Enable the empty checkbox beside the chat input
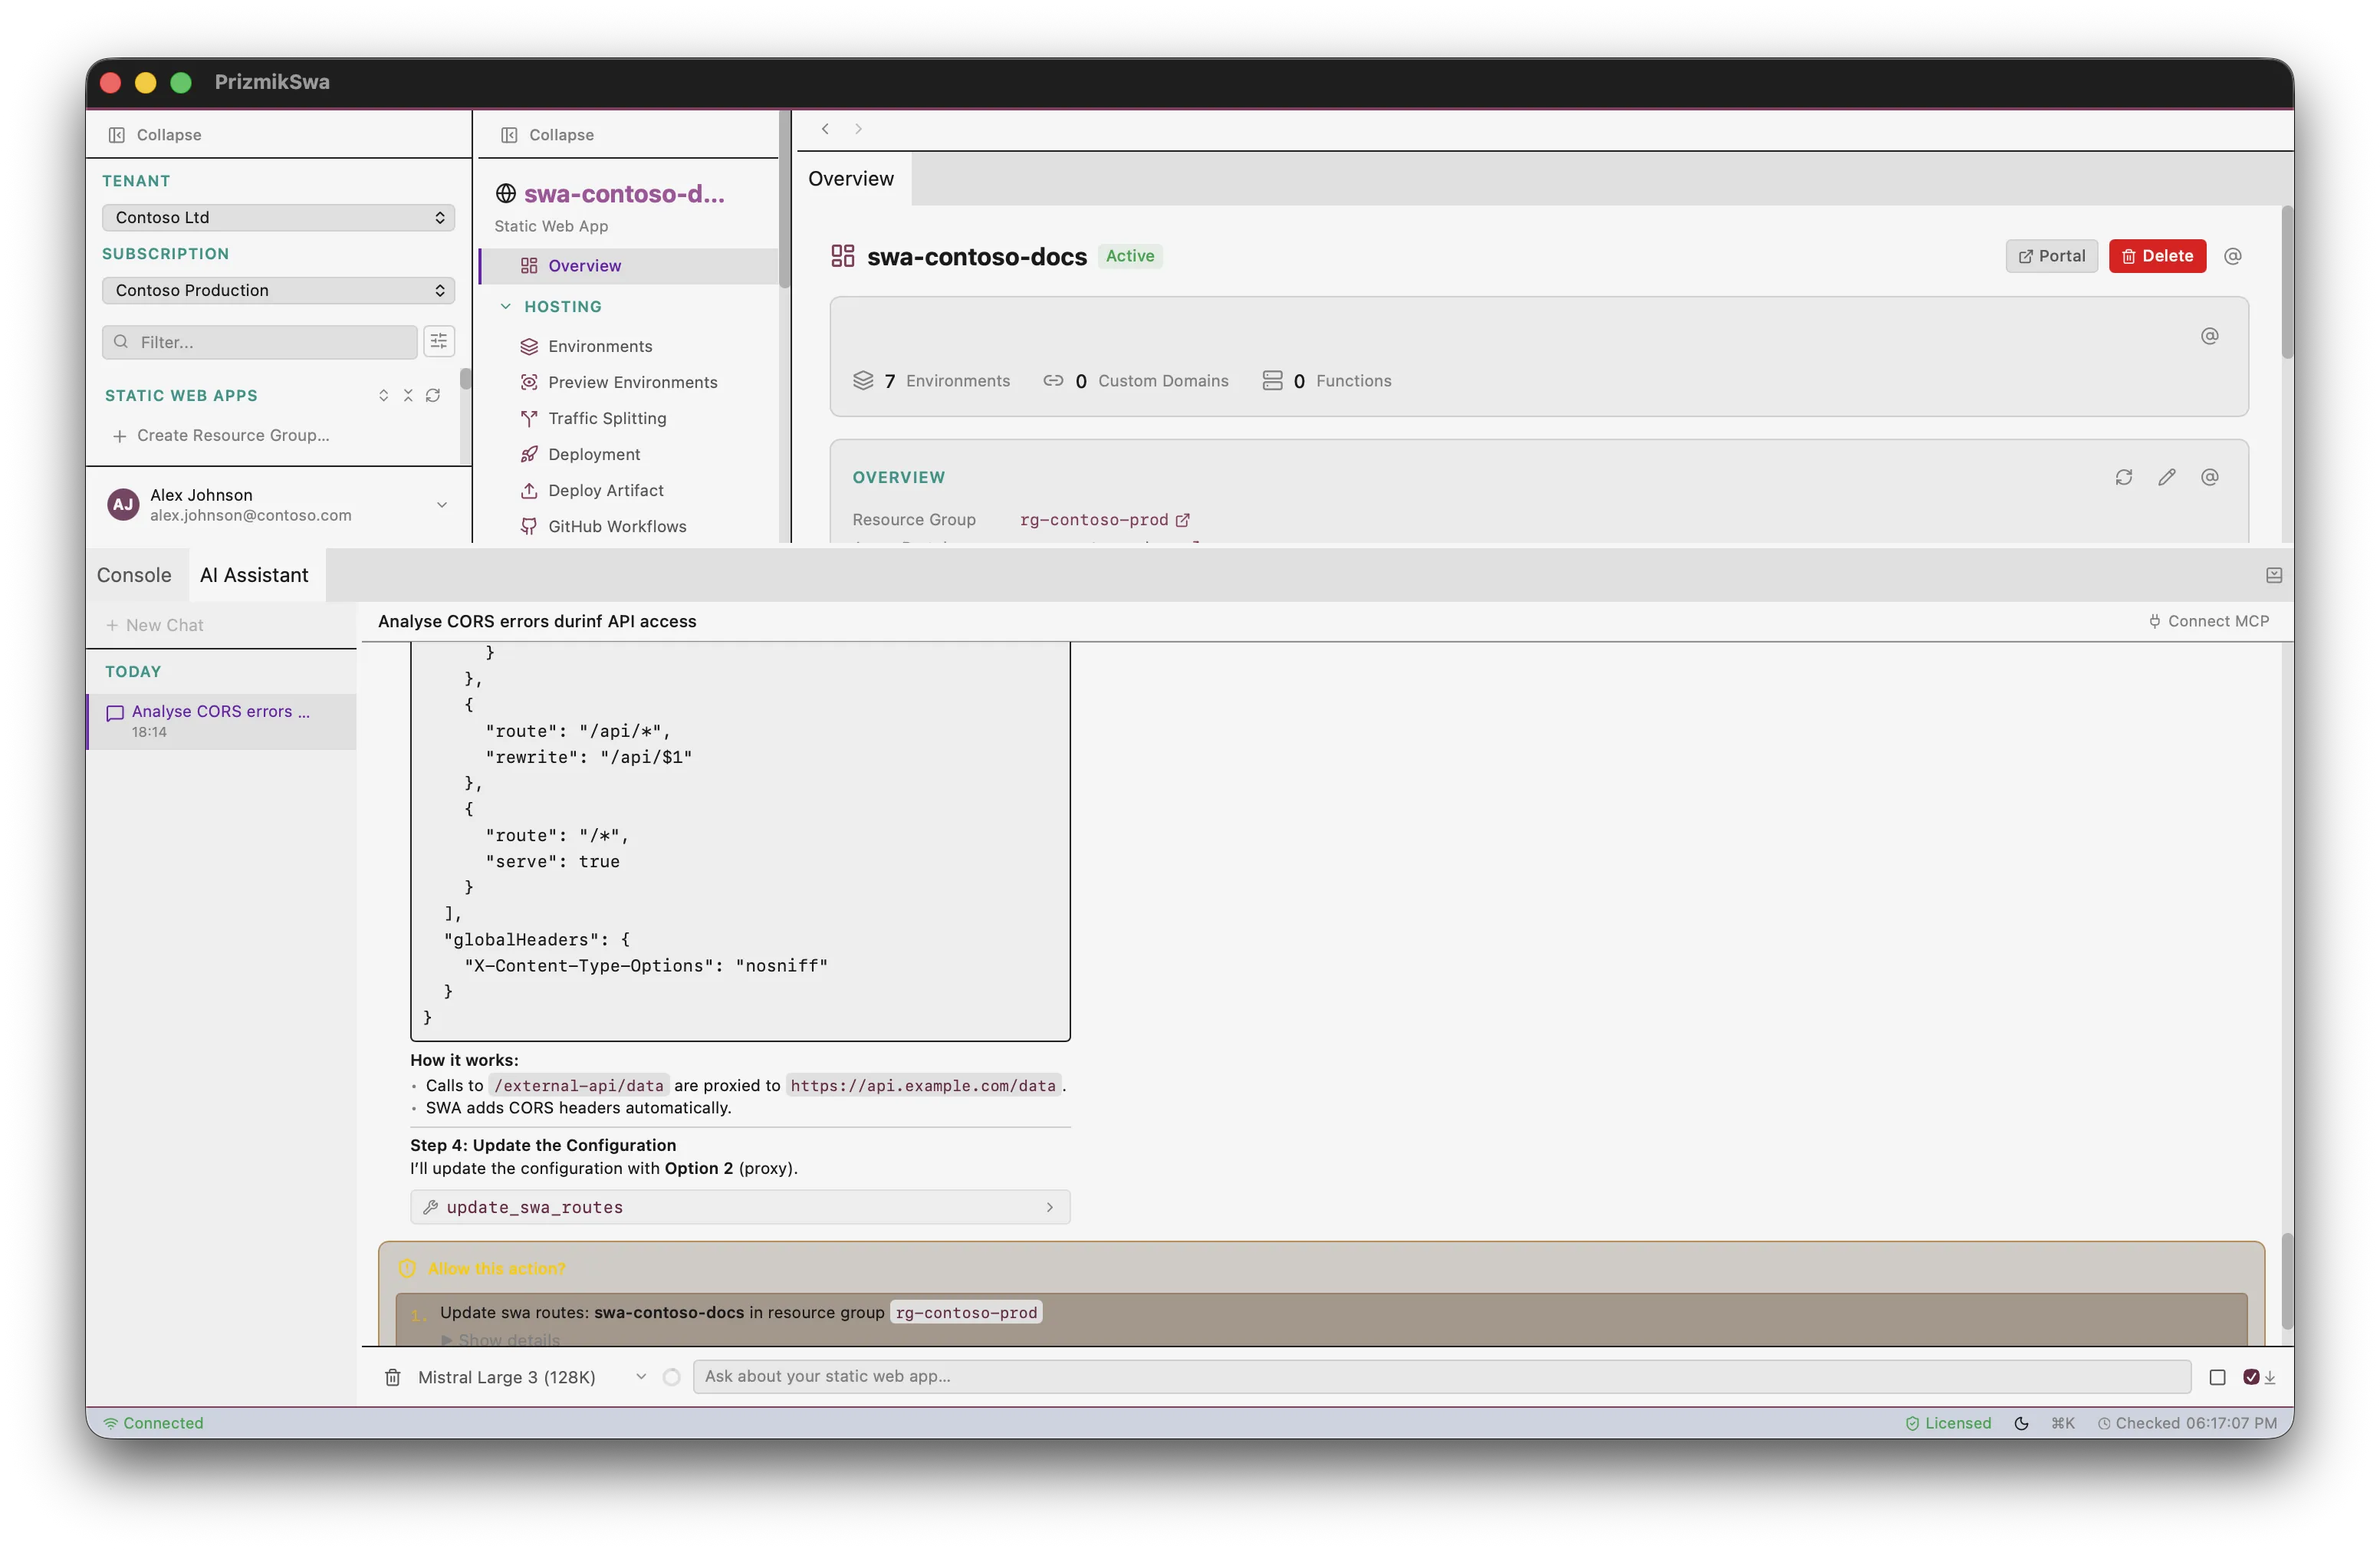 [2218, 1377]
